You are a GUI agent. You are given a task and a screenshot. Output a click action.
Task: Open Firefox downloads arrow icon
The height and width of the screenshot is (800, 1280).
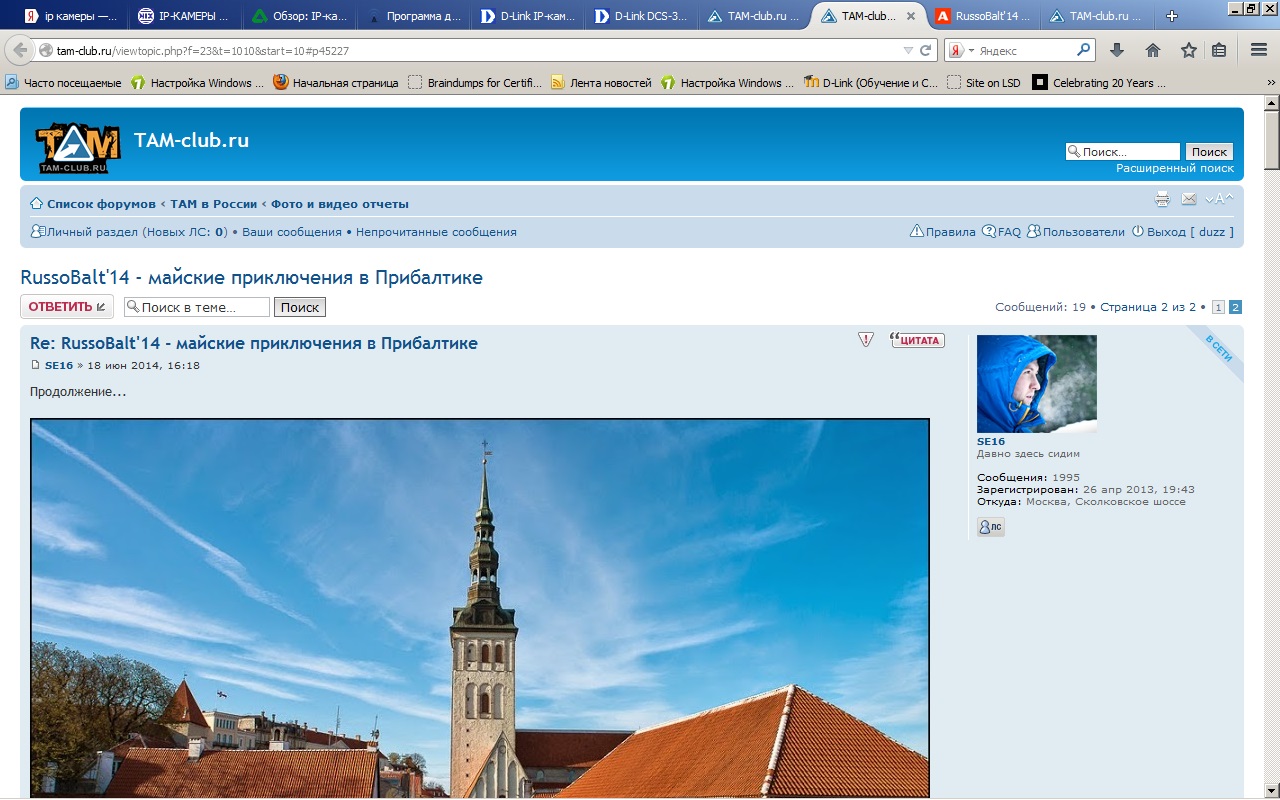(1117, 50)
